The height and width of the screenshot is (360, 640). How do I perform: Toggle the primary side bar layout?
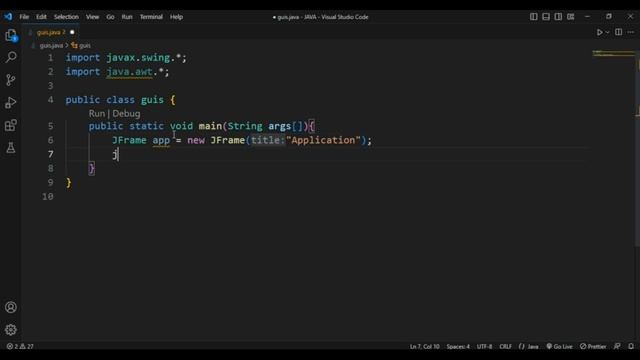point(533,17)
